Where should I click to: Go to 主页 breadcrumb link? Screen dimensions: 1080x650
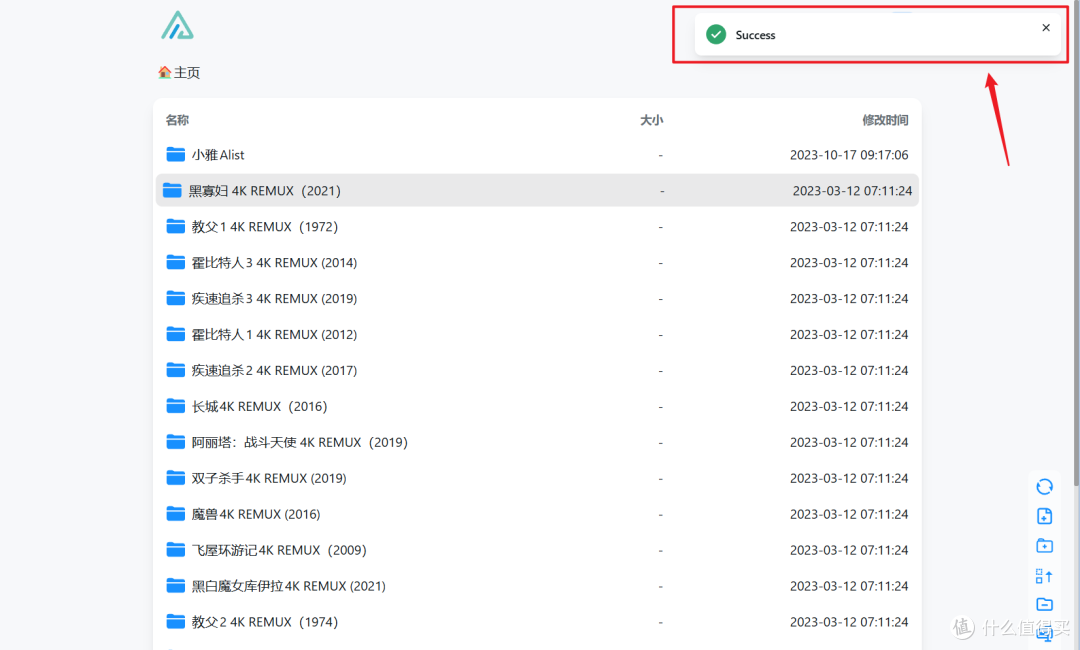(187, 73)
